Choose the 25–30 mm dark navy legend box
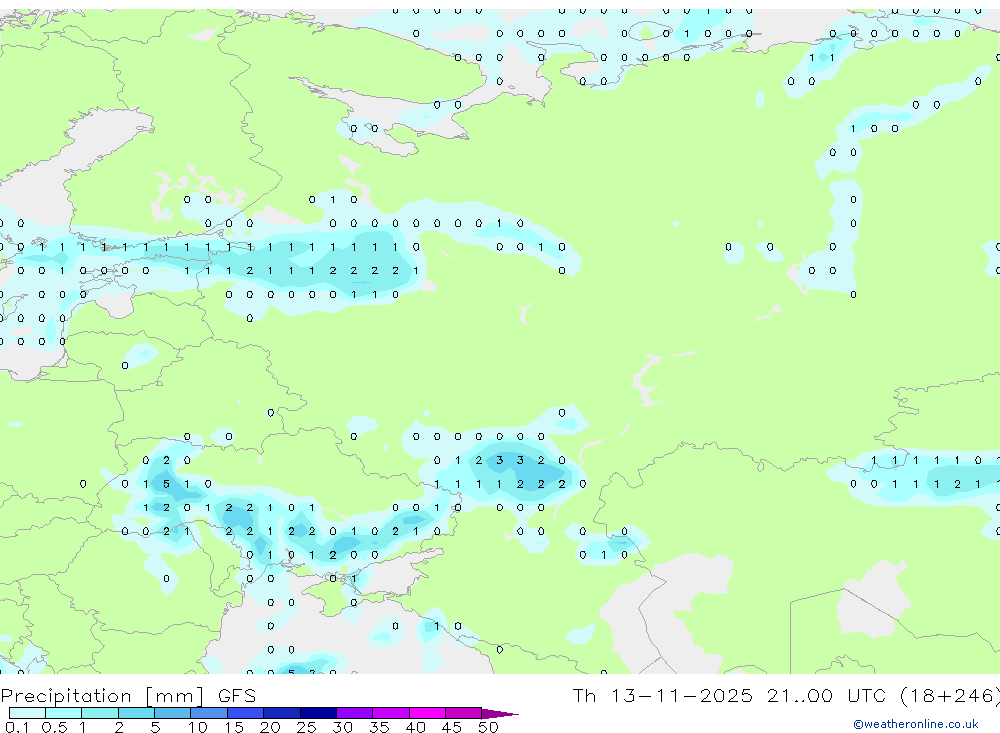The width and height of the screenshot is (1000, 733). (318, 713)
